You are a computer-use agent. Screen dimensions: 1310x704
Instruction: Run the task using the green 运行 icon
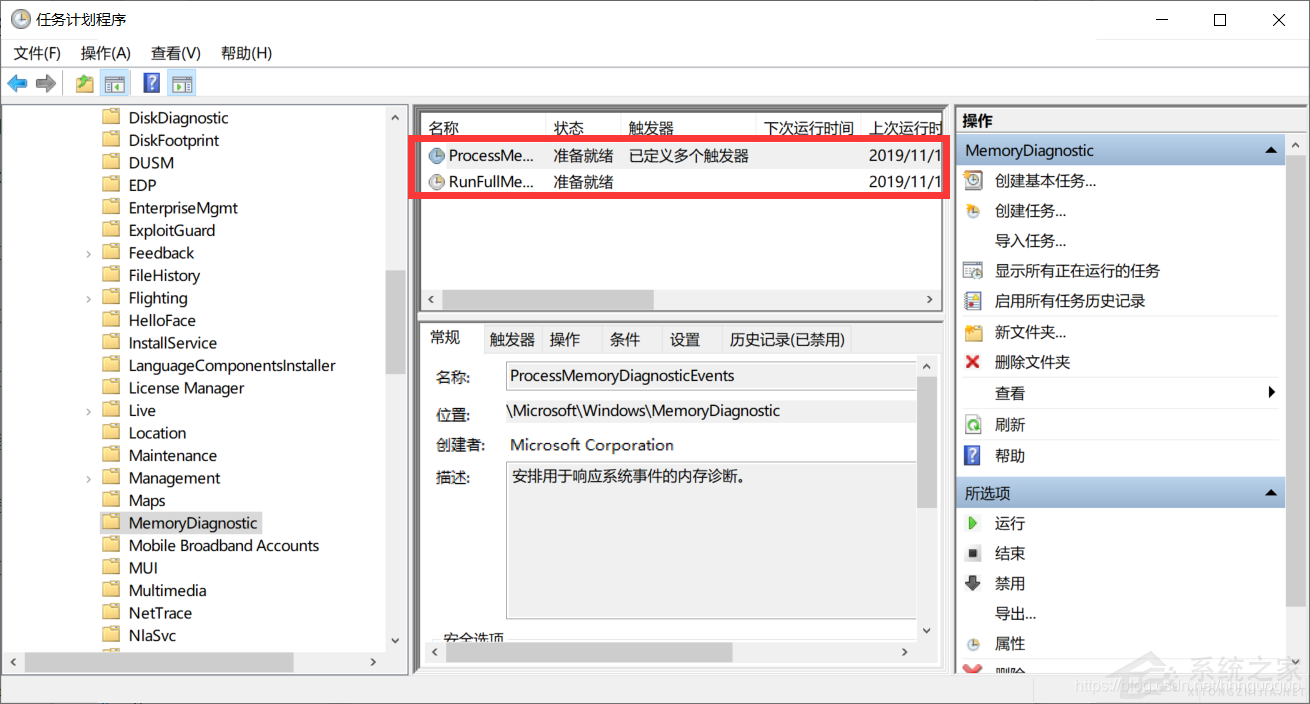coord(972,523)
